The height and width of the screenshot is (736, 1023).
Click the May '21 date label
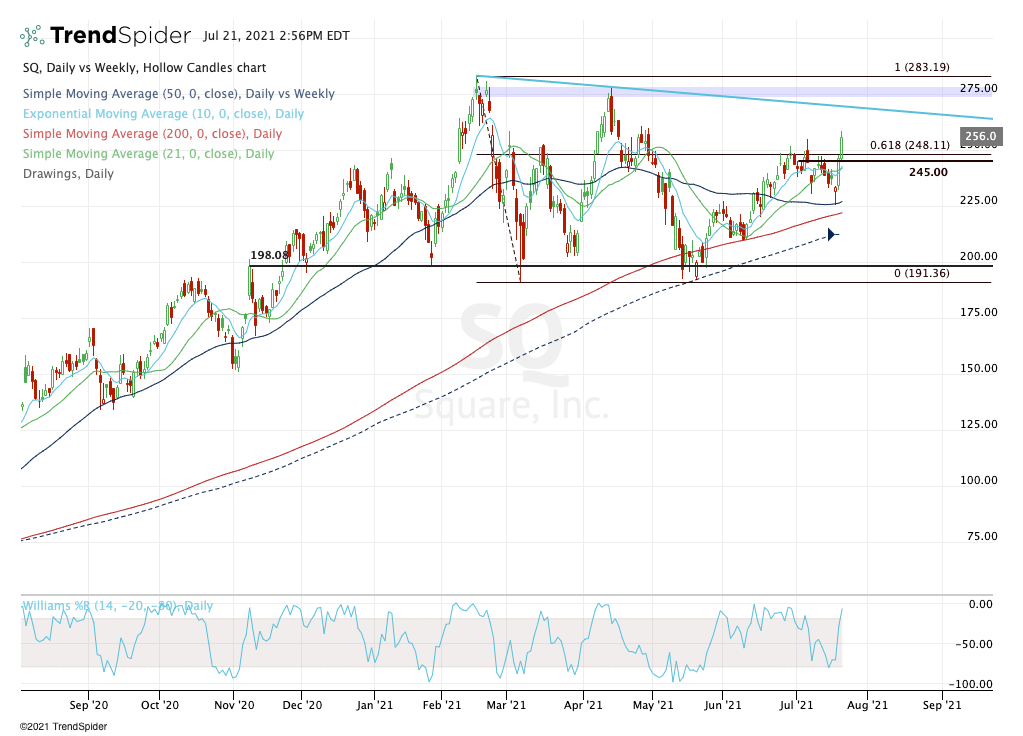pyautogui.click(x=653, y=705)
